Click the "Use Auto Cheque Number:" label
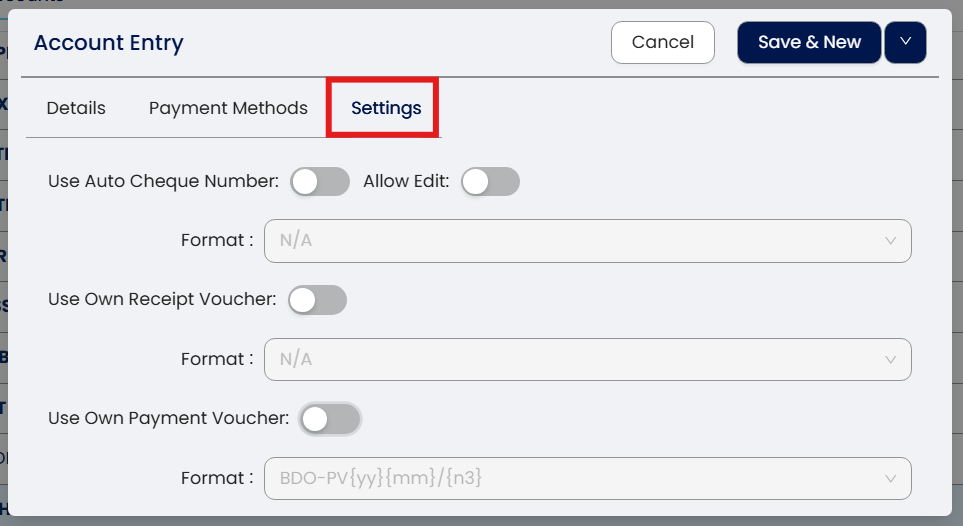The height and width of the screenshot is (526, 963). [x=163, y=182]
